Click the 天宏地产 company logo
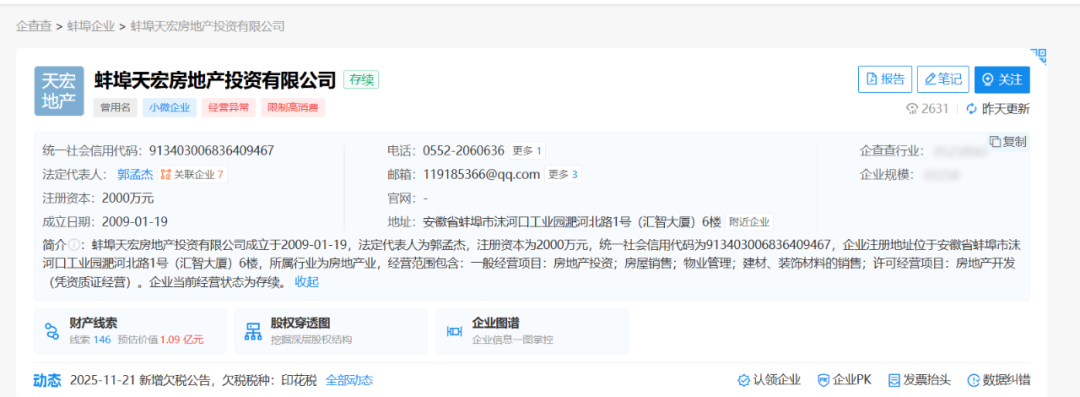The height and width of the screenshot is (397, 1080). click(x=59, y=90)
